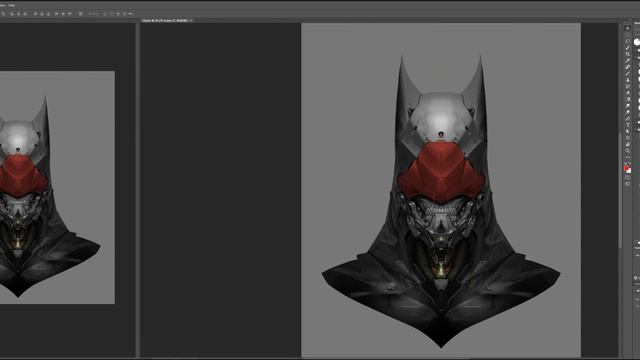The width and height of the screenshot is (640, 360).
Task: Open the Edit Toolbar three-dots button
Action: pos(627,157)
